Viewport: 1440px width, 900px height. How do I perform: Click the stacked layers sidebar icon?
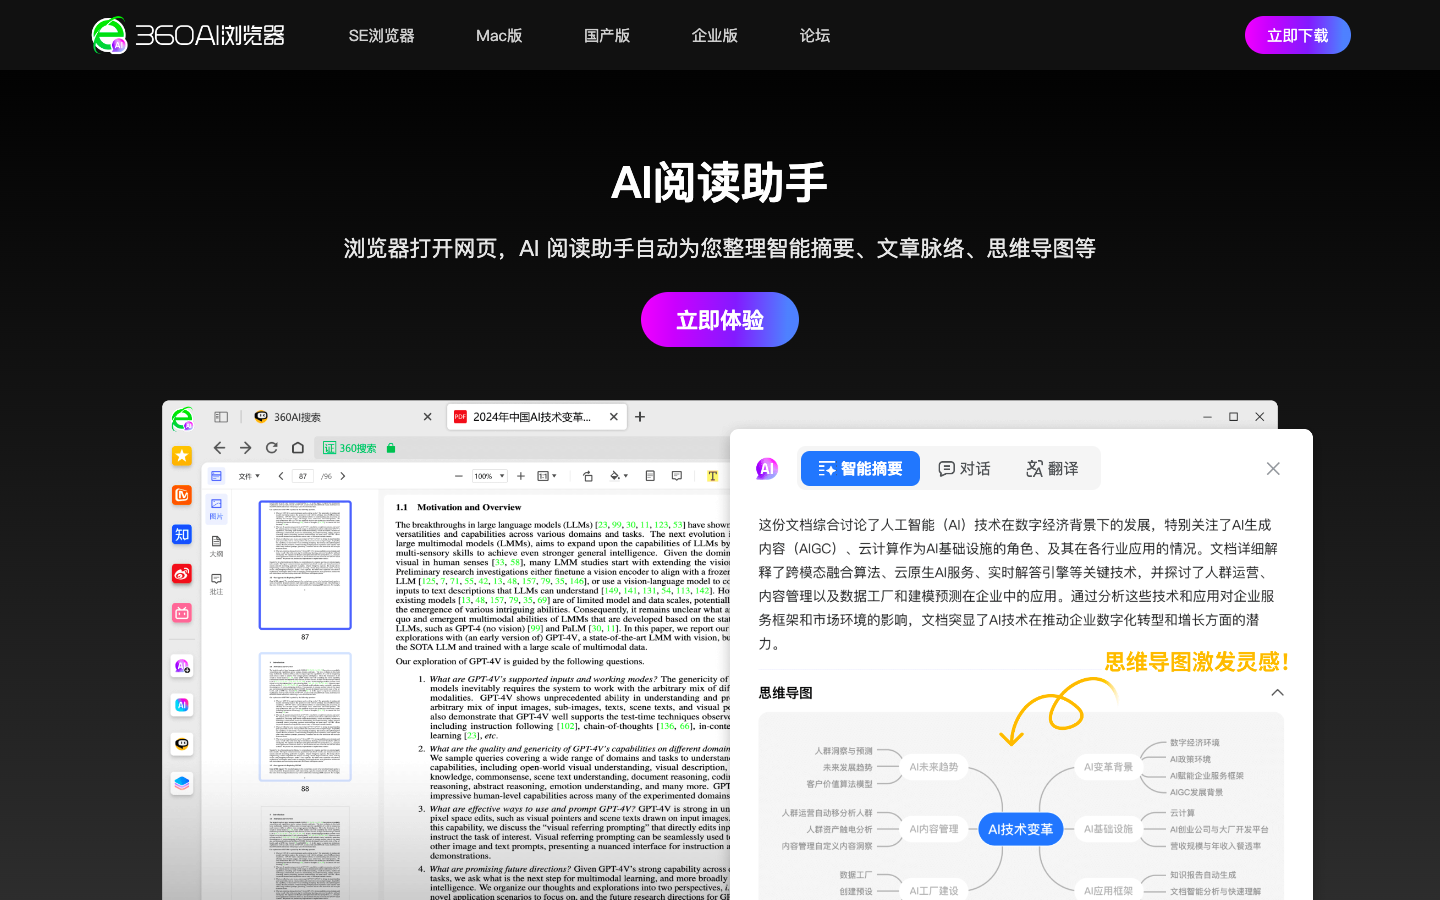182,783
